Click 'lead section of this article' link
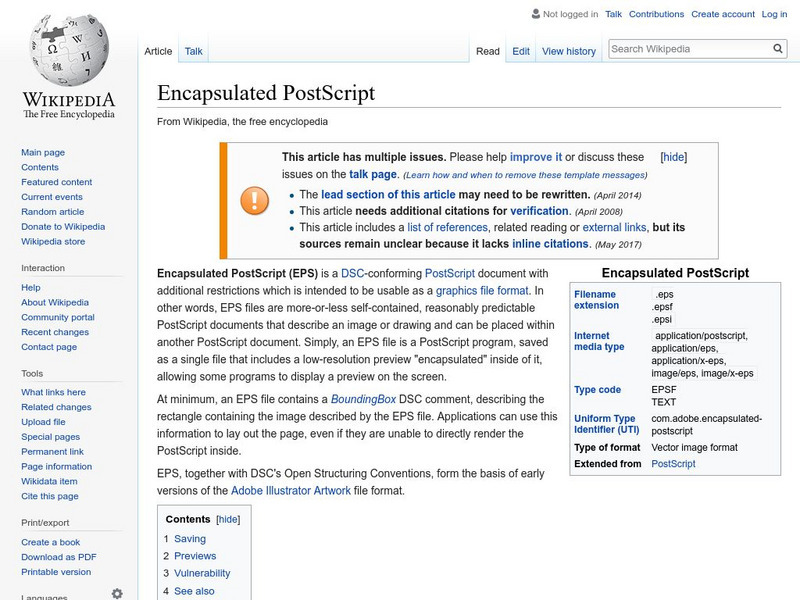The height and width of the screenshot is (600, 800). 388,194
